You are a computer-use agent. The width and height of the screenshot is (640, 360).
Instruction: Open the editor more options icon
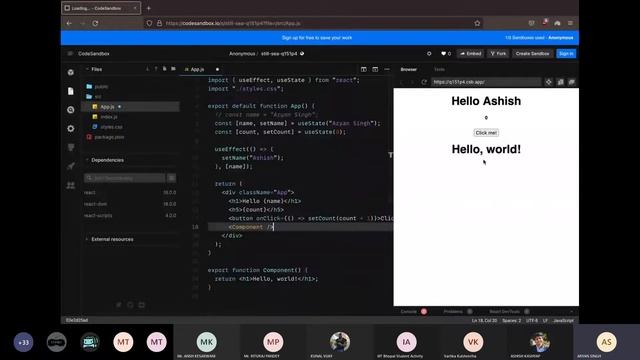coord(387,69)
